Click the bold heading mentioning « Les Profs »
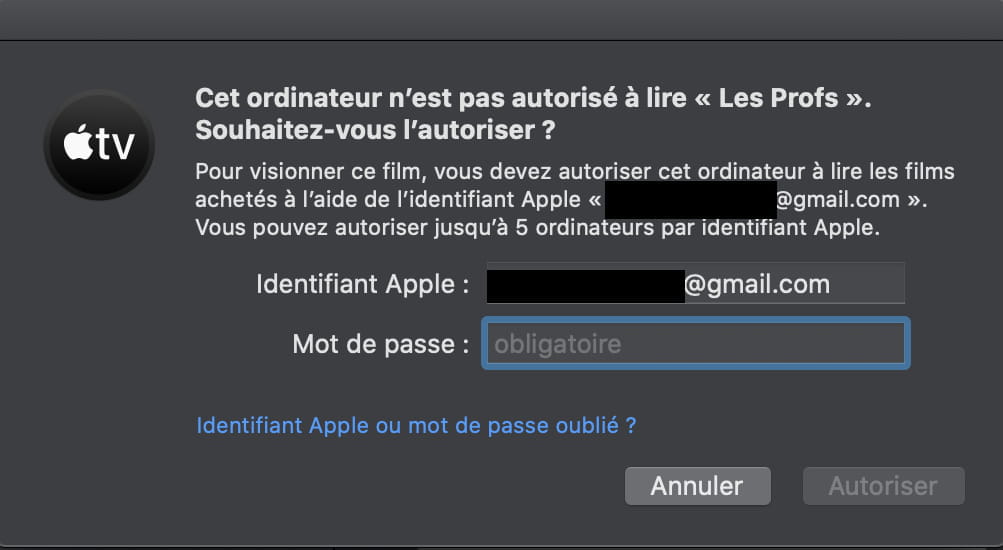Screen dimensions: 1003x550 point(533,98)
